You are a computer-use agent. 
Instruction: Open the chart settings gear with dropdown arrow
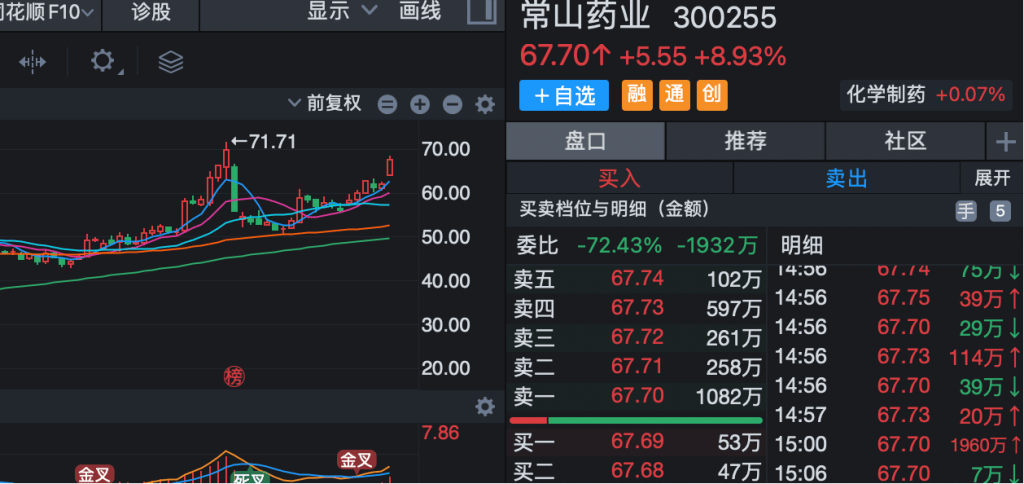(103, 62)
